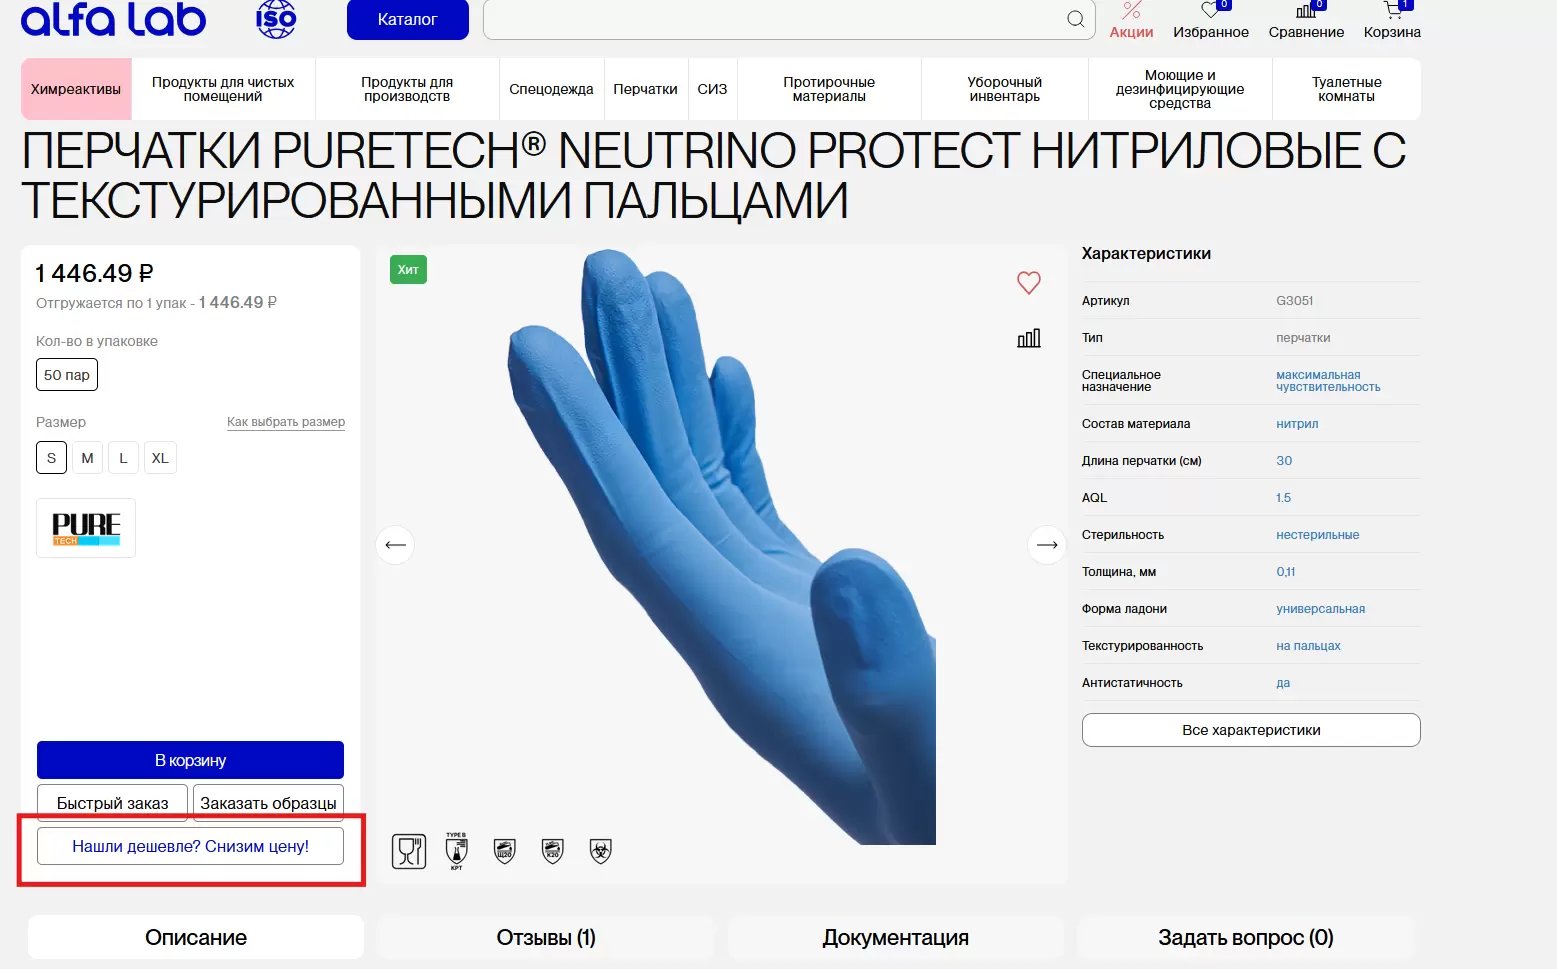Click inside the search input field
This screenshot has width=1557, height=969.
[770, 19]
